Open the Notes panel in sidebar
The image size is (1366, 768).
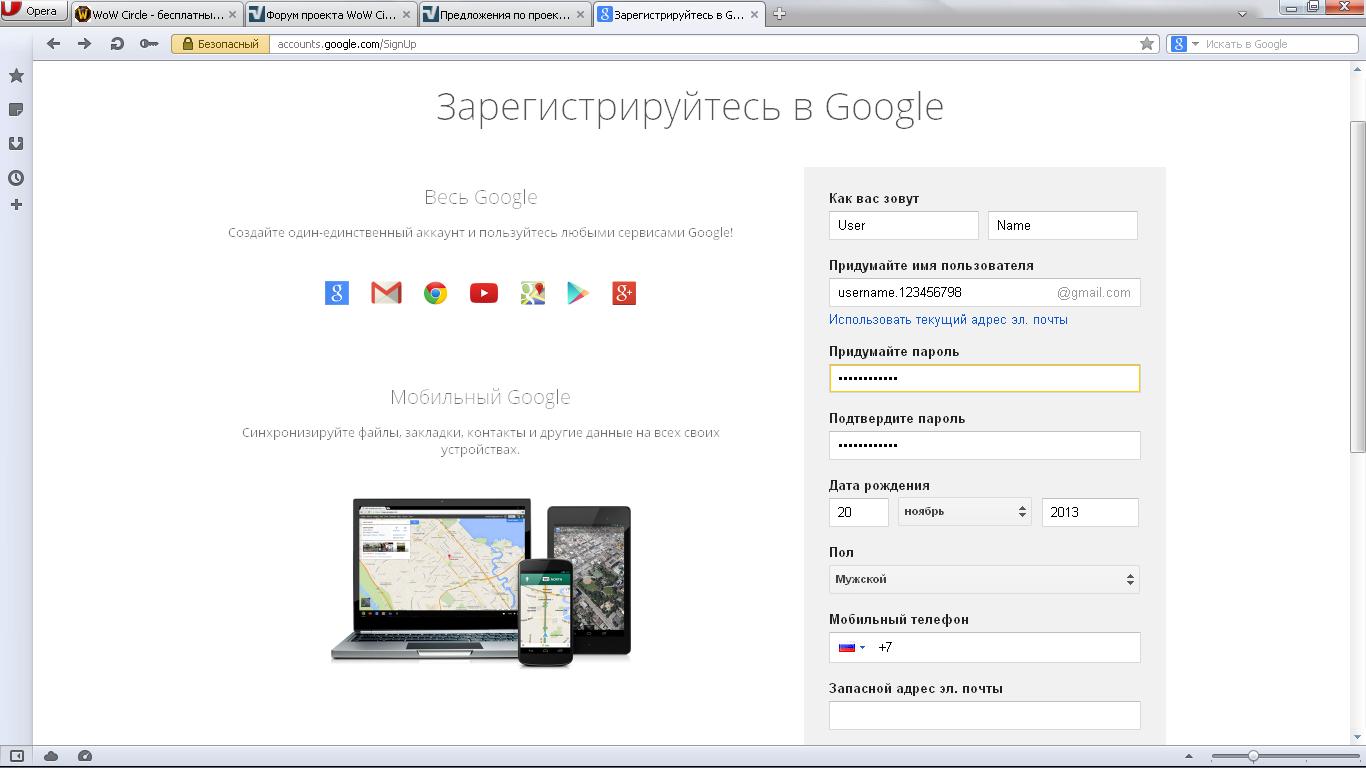(x=16, y=110)
